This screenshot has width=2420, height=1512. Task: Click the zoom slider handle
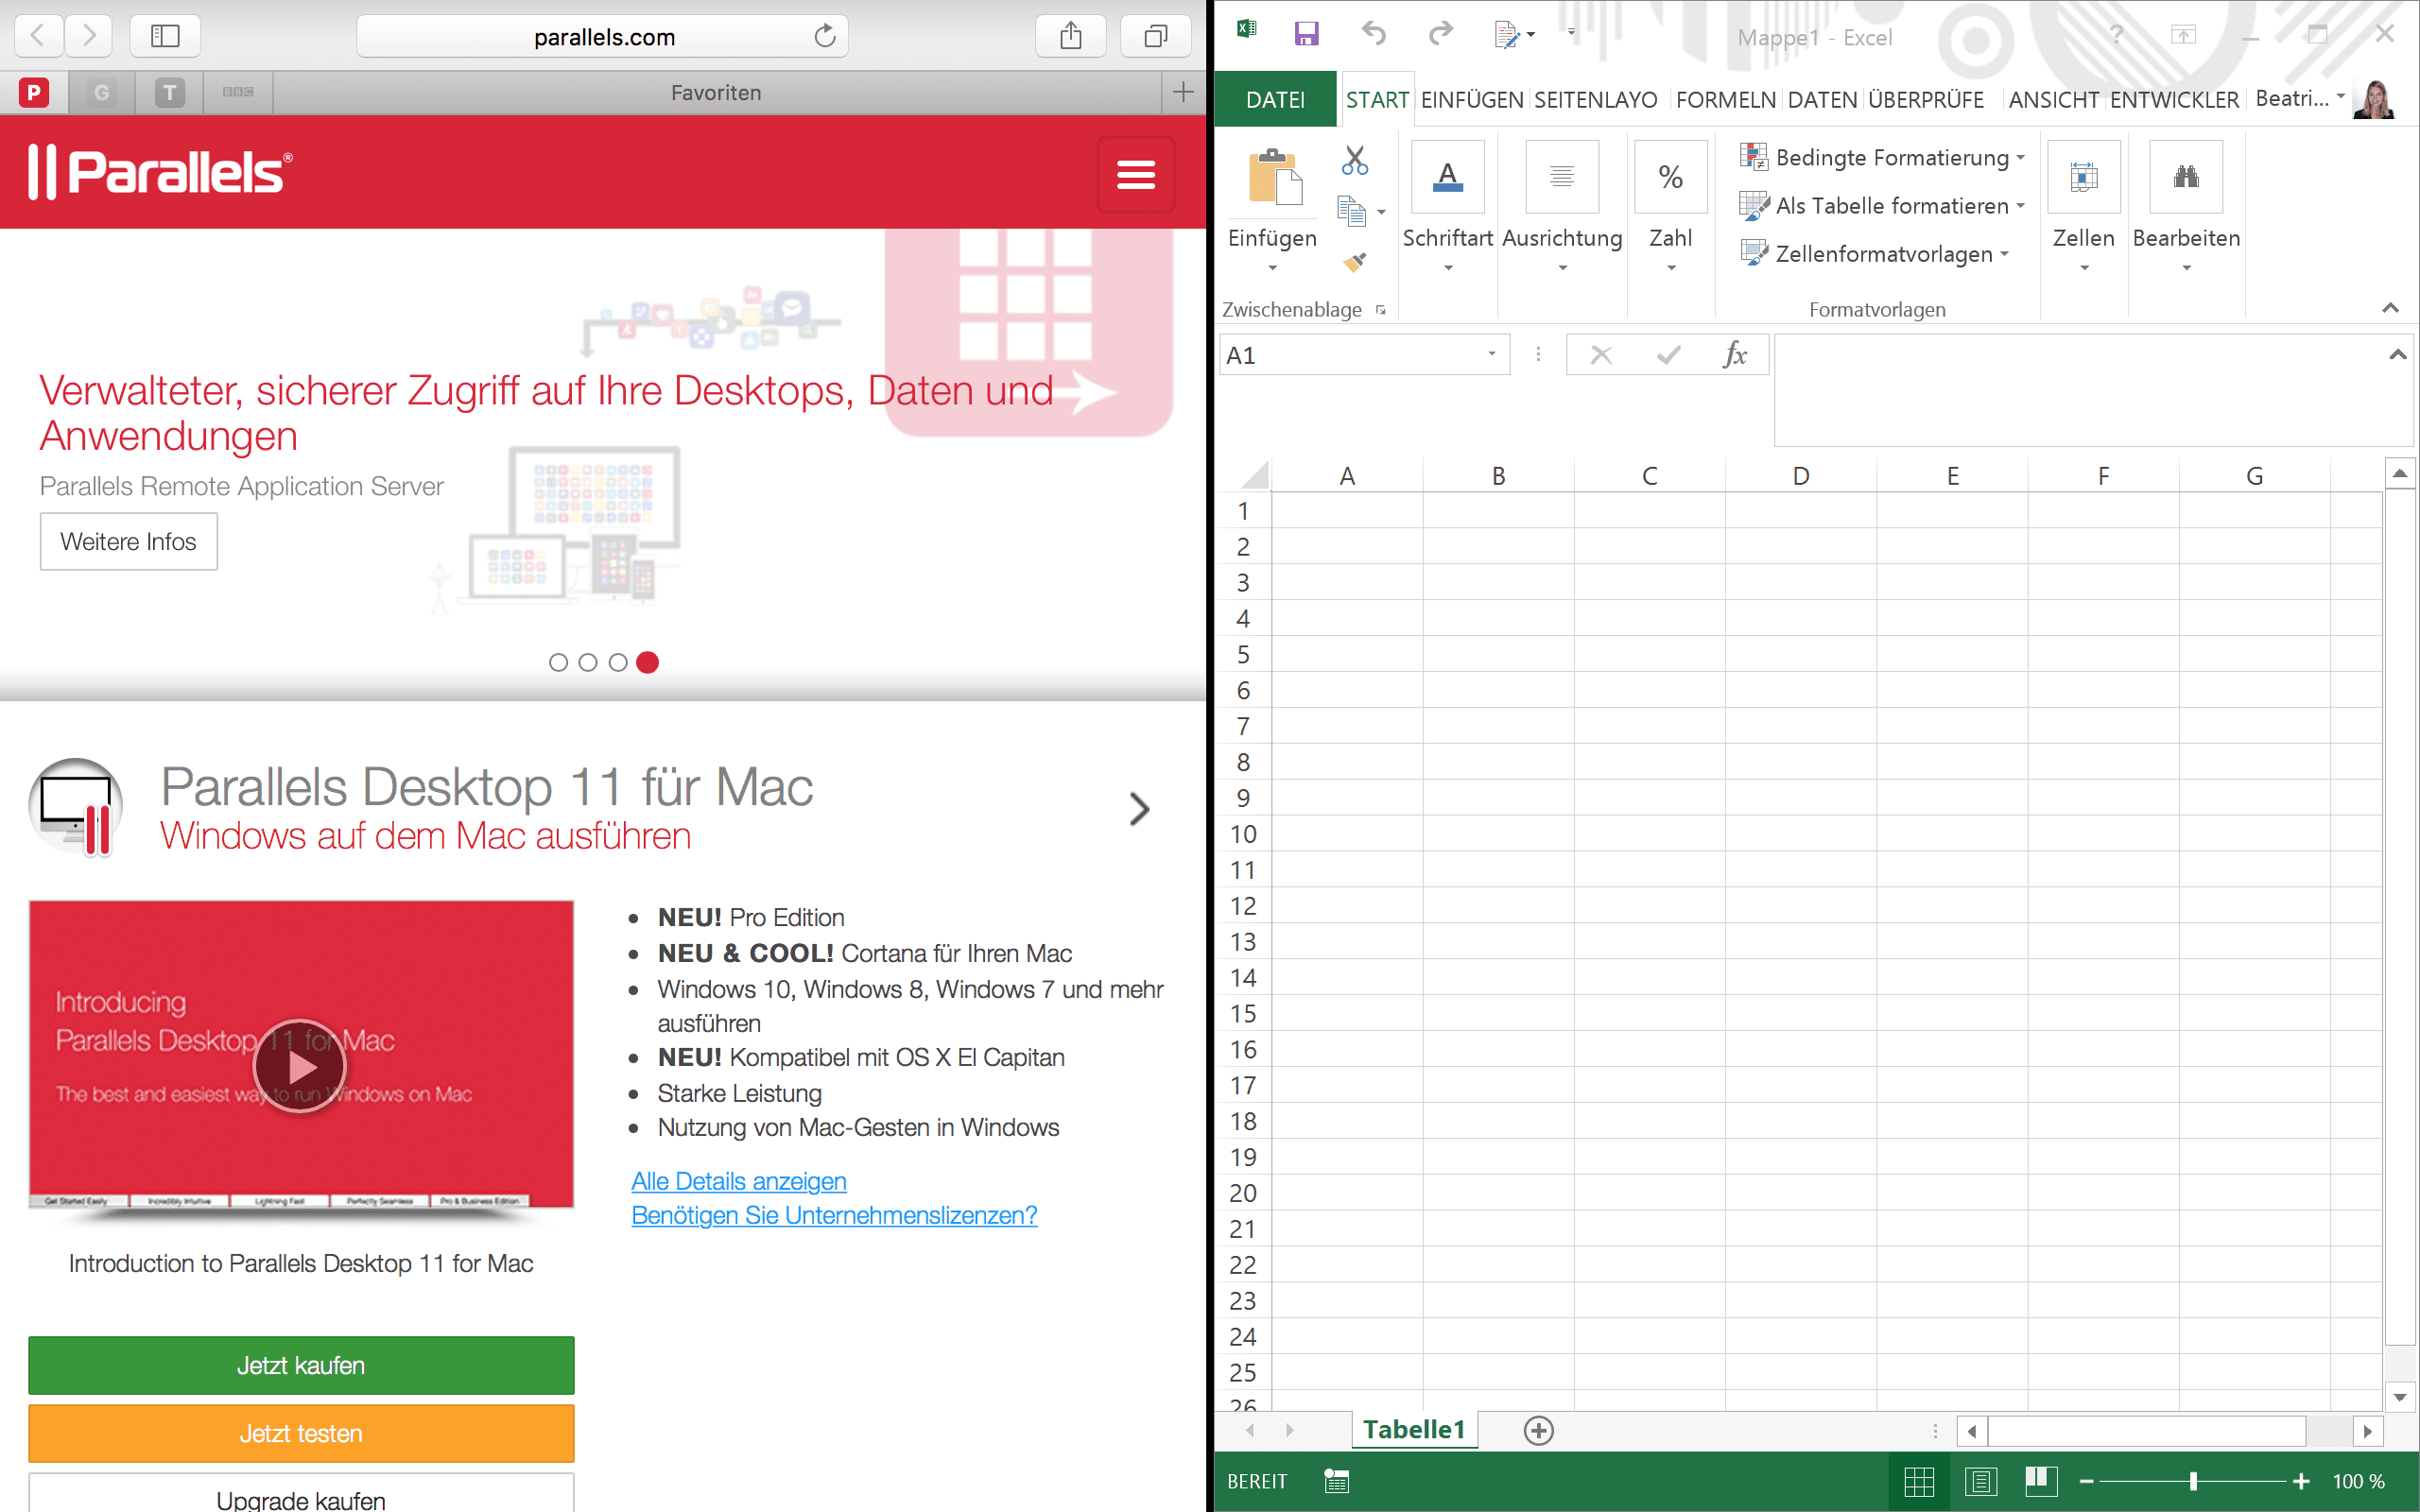click(2193, 1481)
